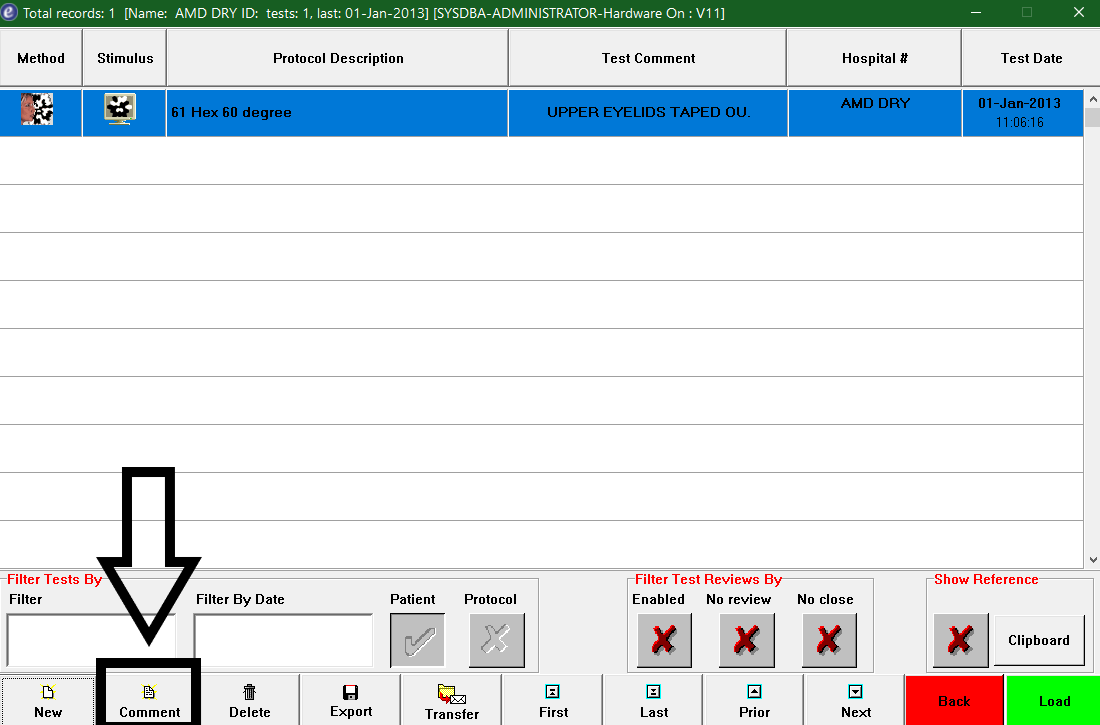Screen dimensions: 1100x725
Task: Jump to First record
Action: tap(553, 700)
